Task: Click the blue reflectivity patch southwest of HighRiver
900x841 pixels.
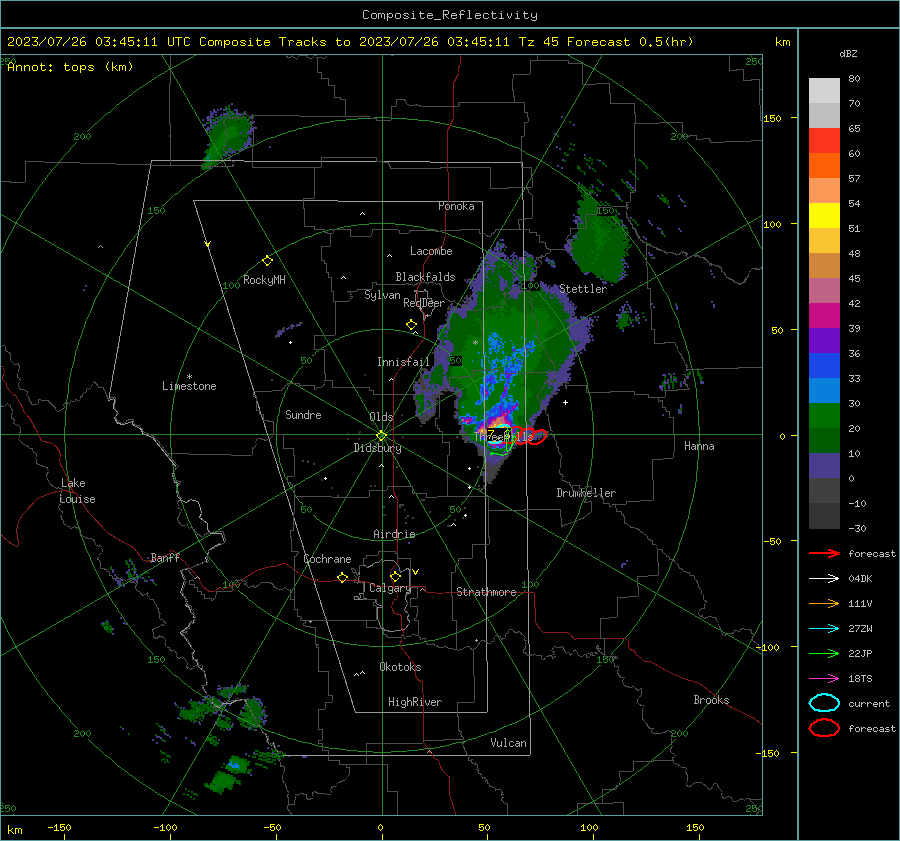Action: pos(234,765)
